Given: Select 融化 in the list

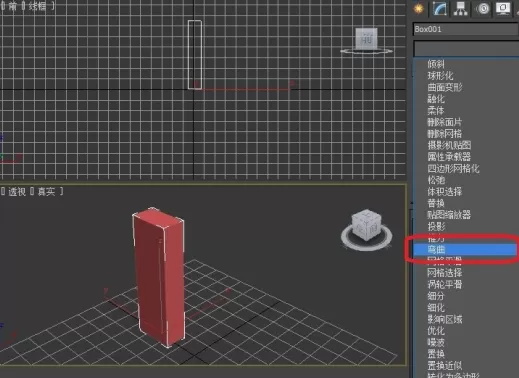Looking at the screenshot, I should pyautogui.click(x=436, y=99).
